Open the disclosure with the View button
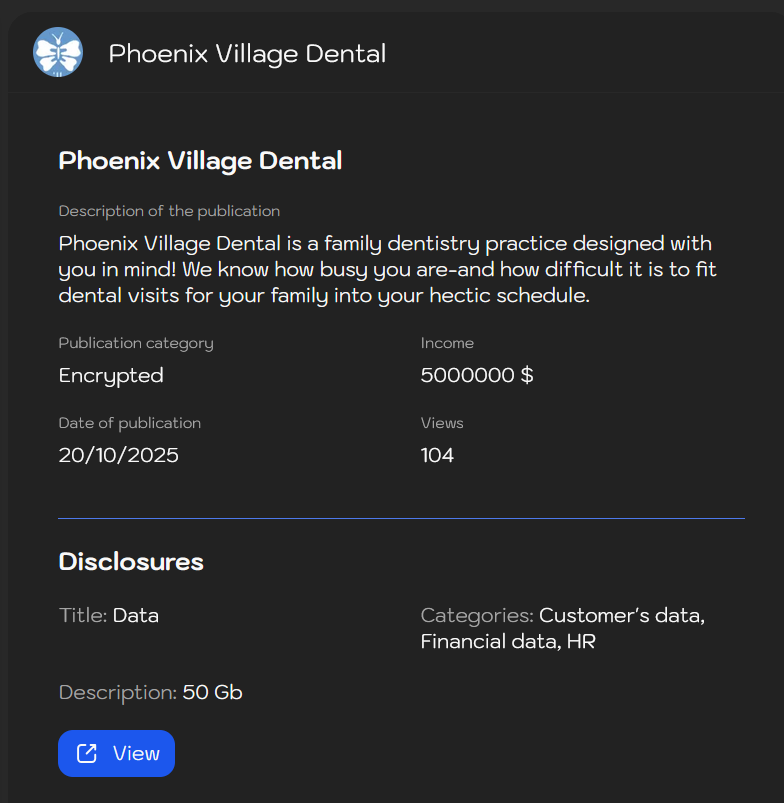Image resolution: width=784 pixels, height=803 pixels. click(x=116, y=753)
